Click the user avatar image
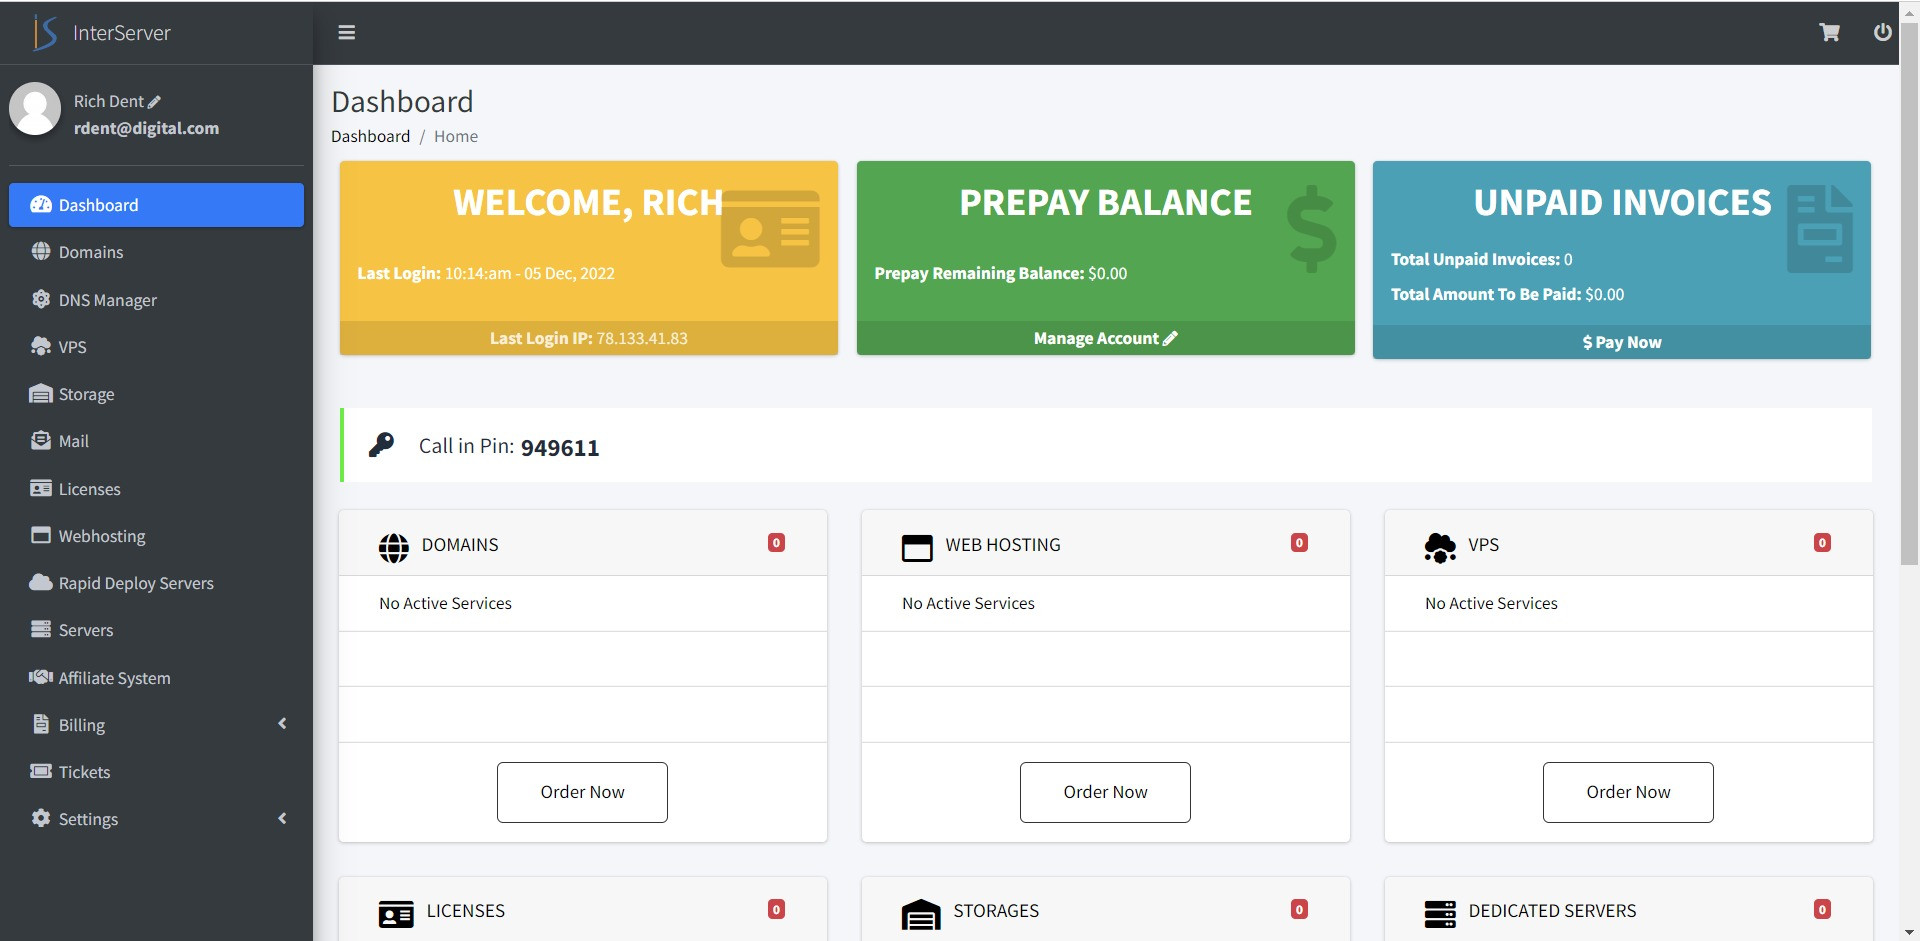This screenshot has height=941, width=1920. click(35, 109)
